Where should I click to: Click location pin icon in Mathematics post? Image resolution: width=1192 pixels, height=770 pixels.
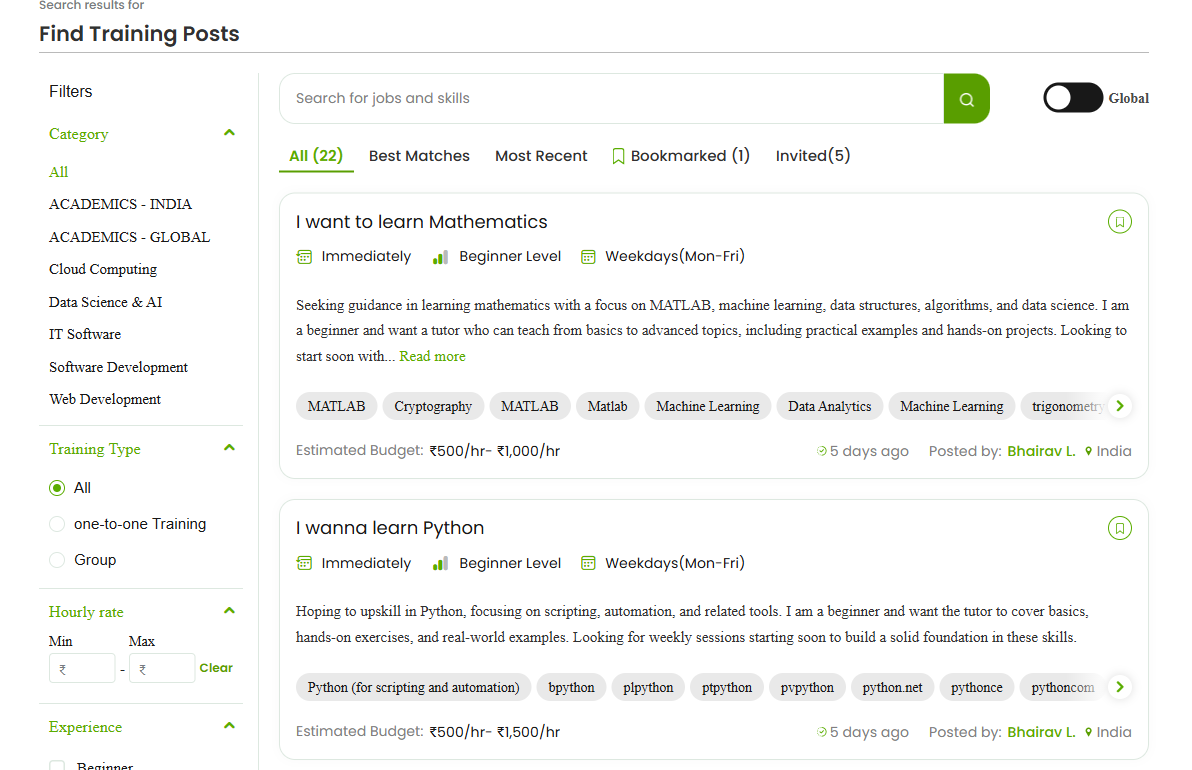click(1089, 452)
